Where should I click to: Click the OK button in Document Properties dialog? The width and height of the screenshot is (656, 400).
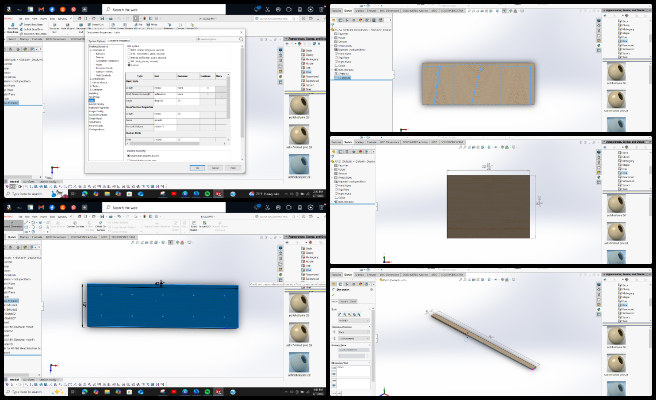point(197,168)
